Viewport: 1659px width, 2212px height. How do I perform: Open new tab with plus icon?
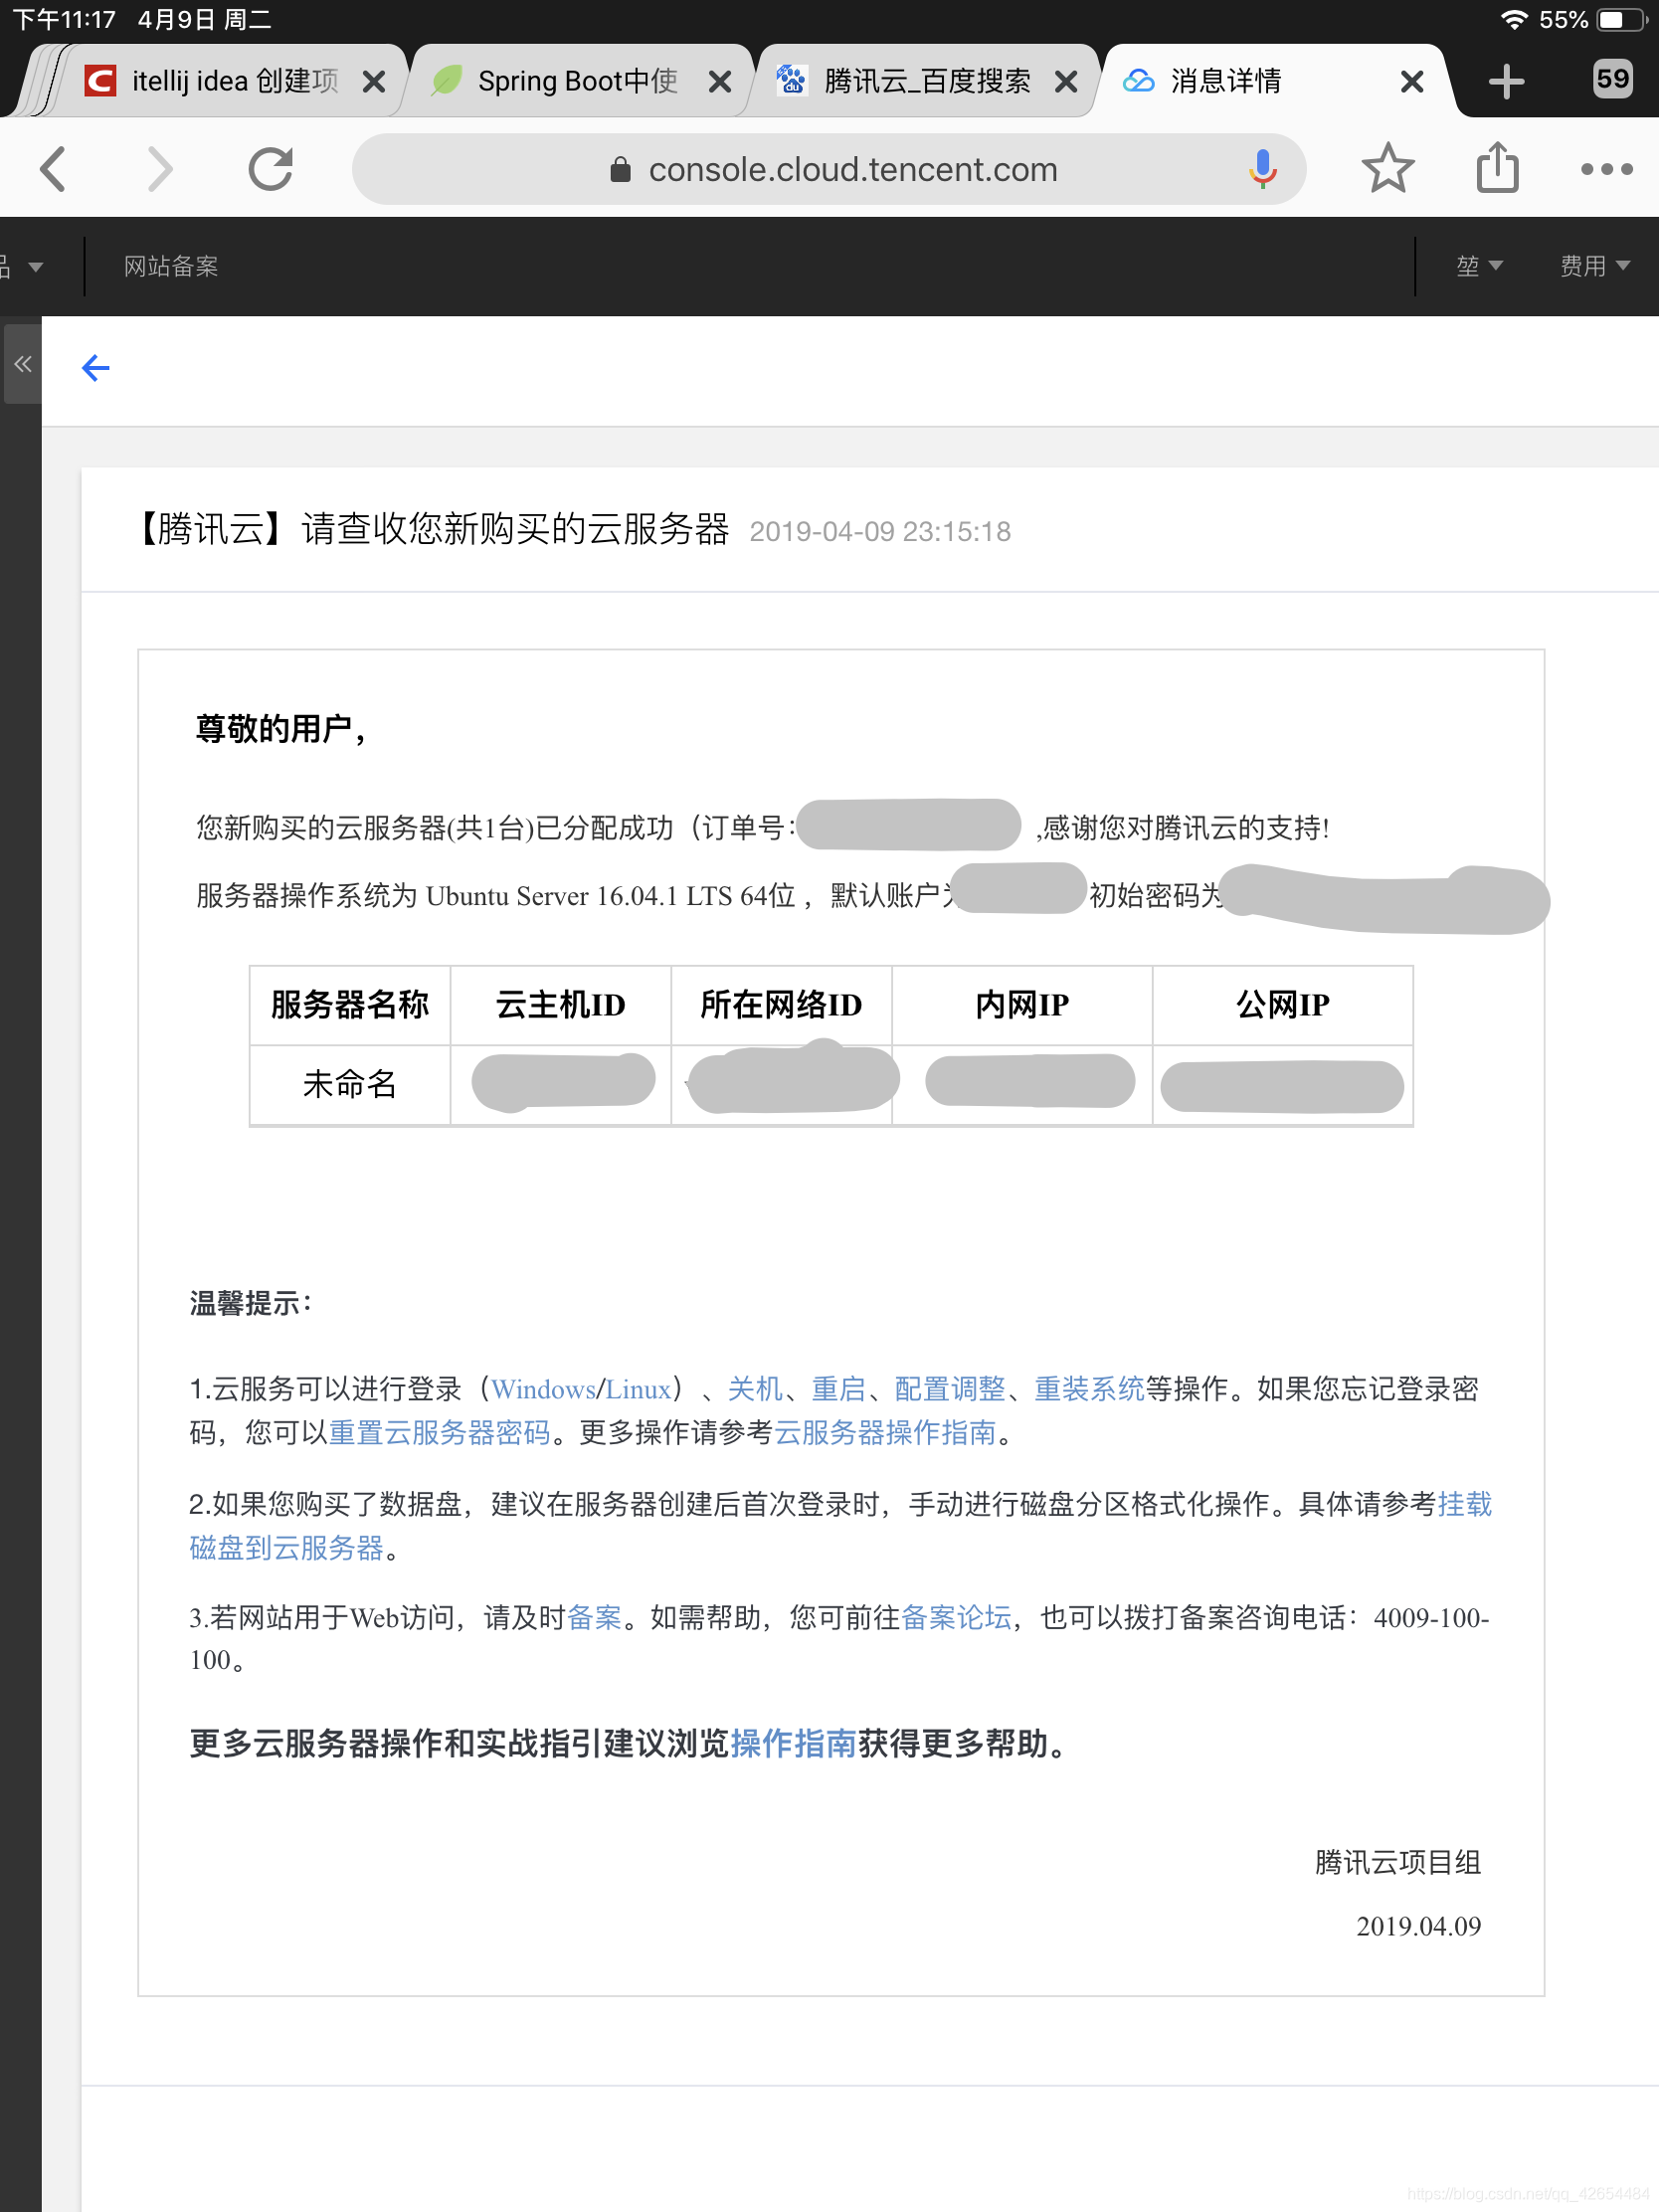point(1505,81)
